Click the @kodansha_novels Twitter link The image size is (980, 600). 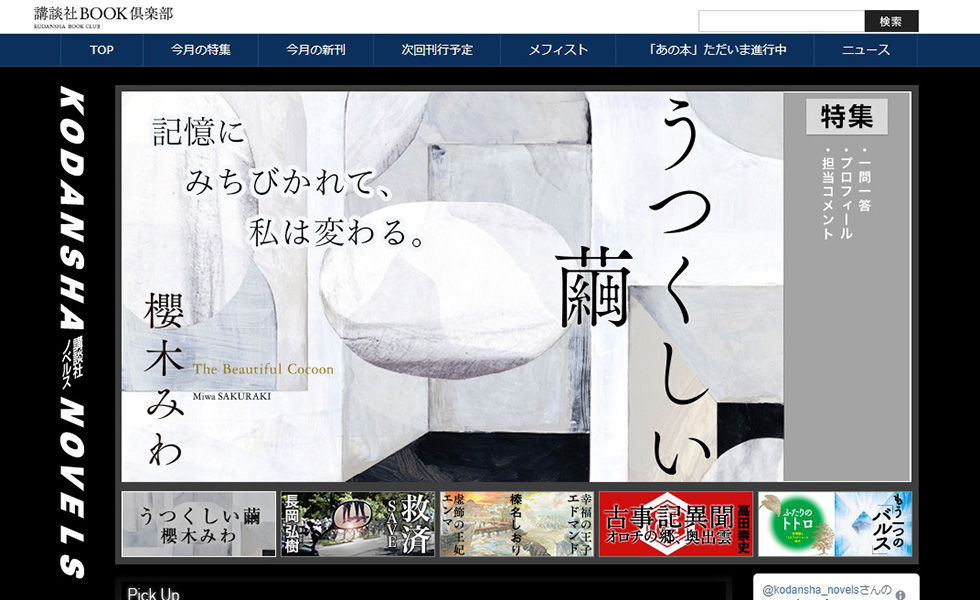click(811, 590)
